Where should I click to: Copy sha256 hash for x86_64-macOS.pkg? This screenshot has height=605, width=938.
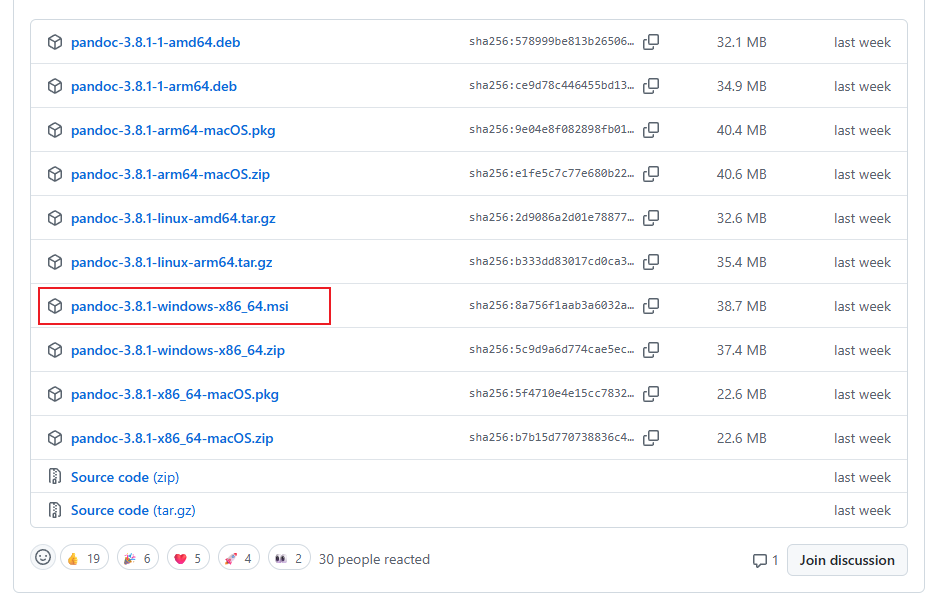click(651, 394)
